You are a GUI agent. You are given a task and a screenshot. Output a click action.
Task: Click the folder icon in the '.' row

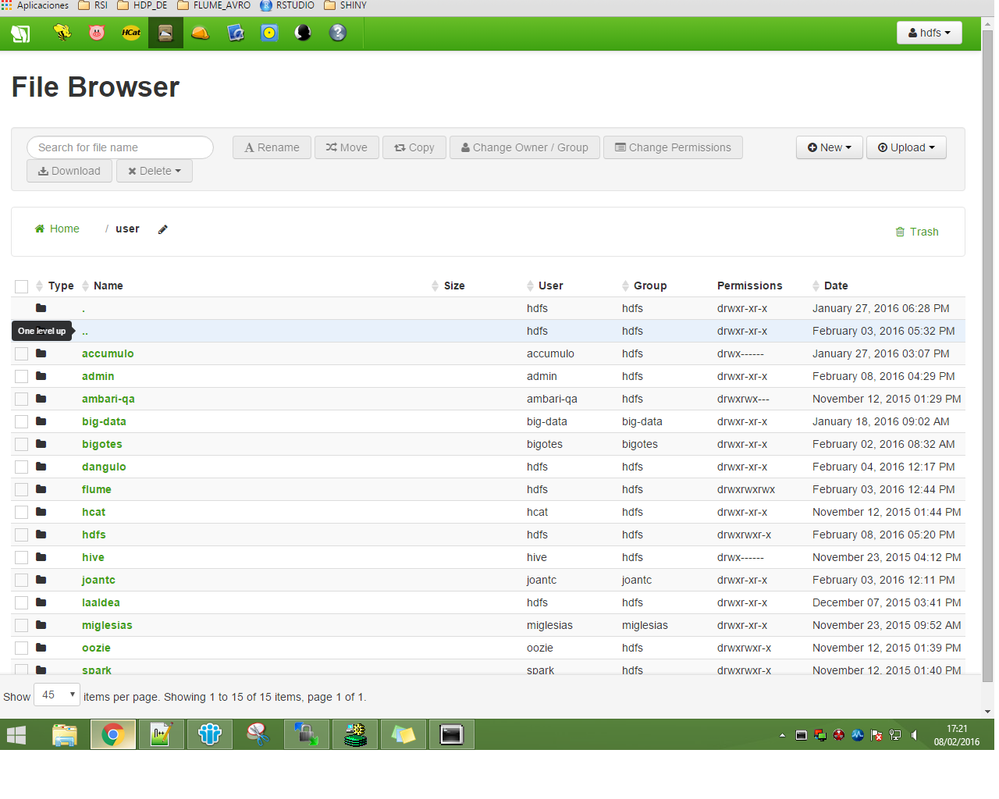(41, 308)
